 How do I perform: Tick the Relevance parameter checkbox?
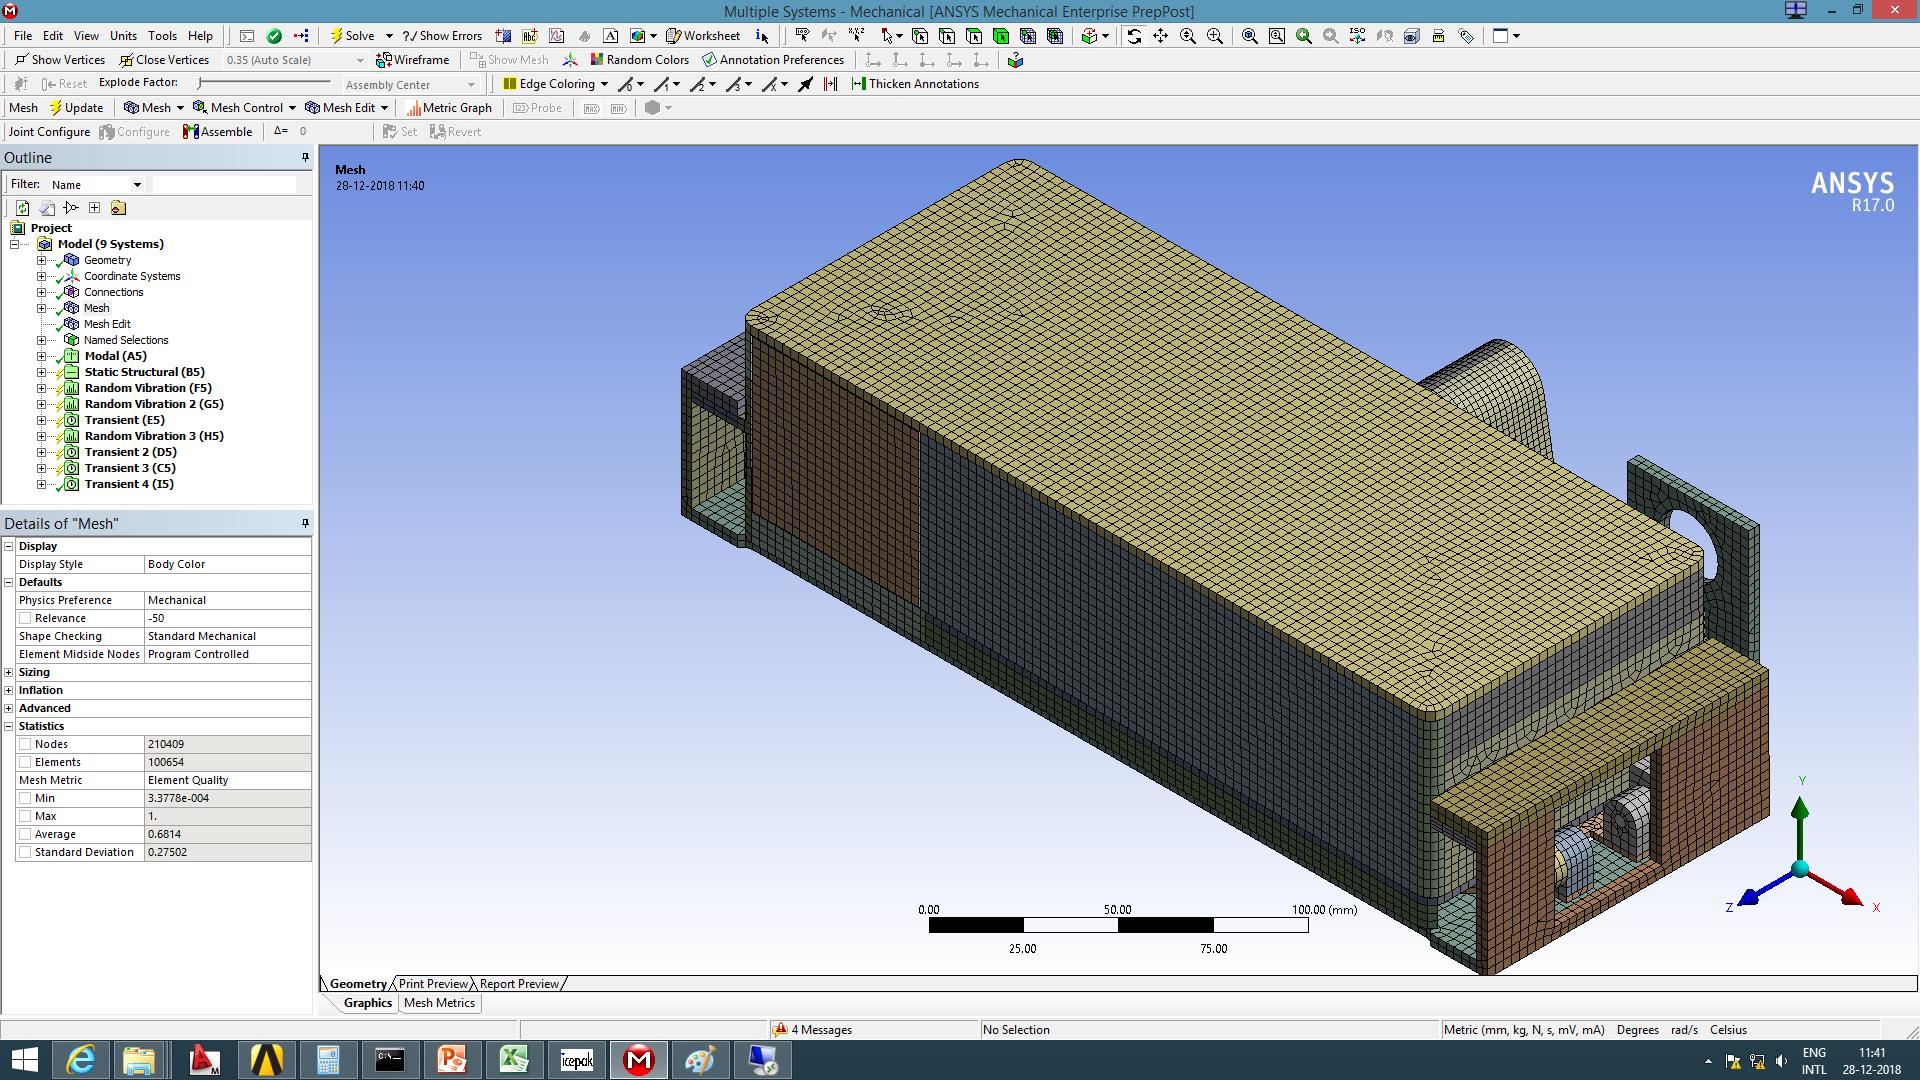coord(25,618)
